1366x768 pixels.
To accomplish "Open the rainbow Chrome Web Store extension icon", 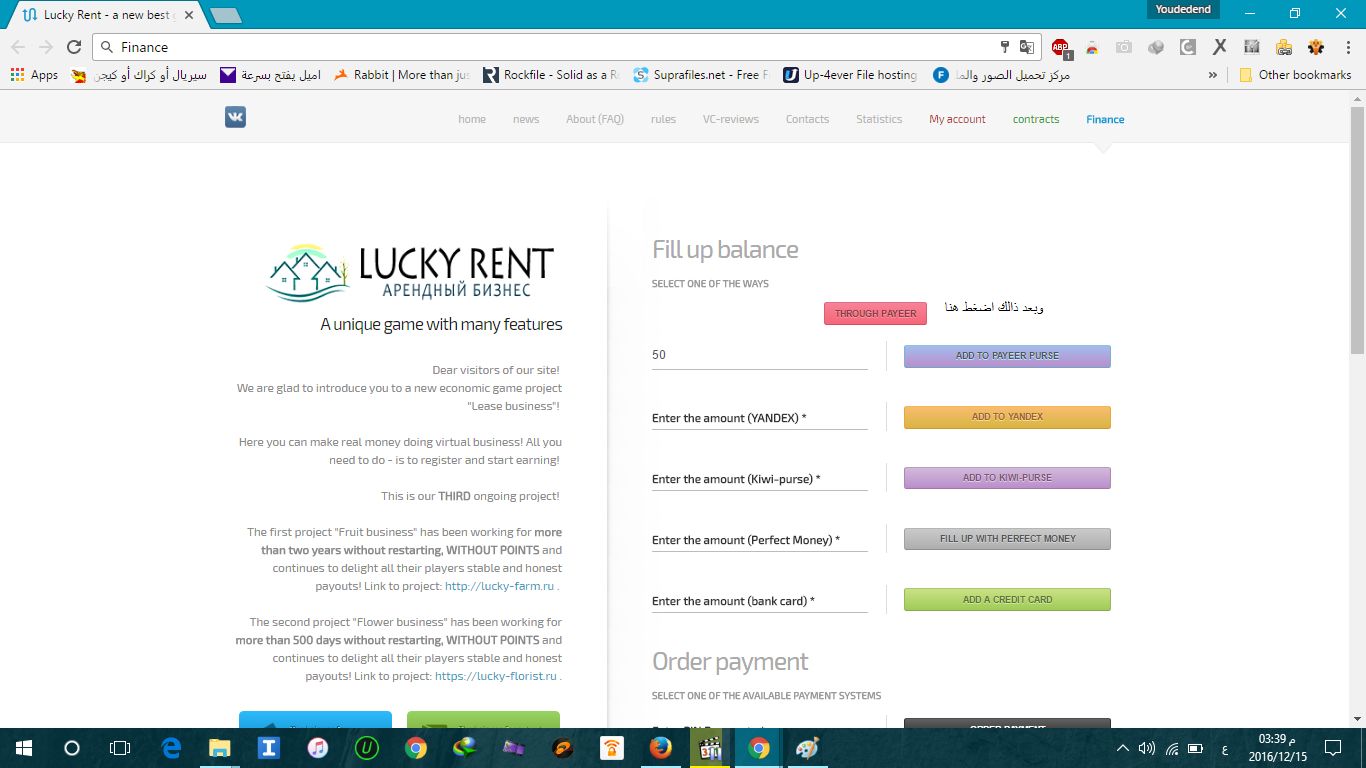I will pyautogui.click(x=1092, y=47).
